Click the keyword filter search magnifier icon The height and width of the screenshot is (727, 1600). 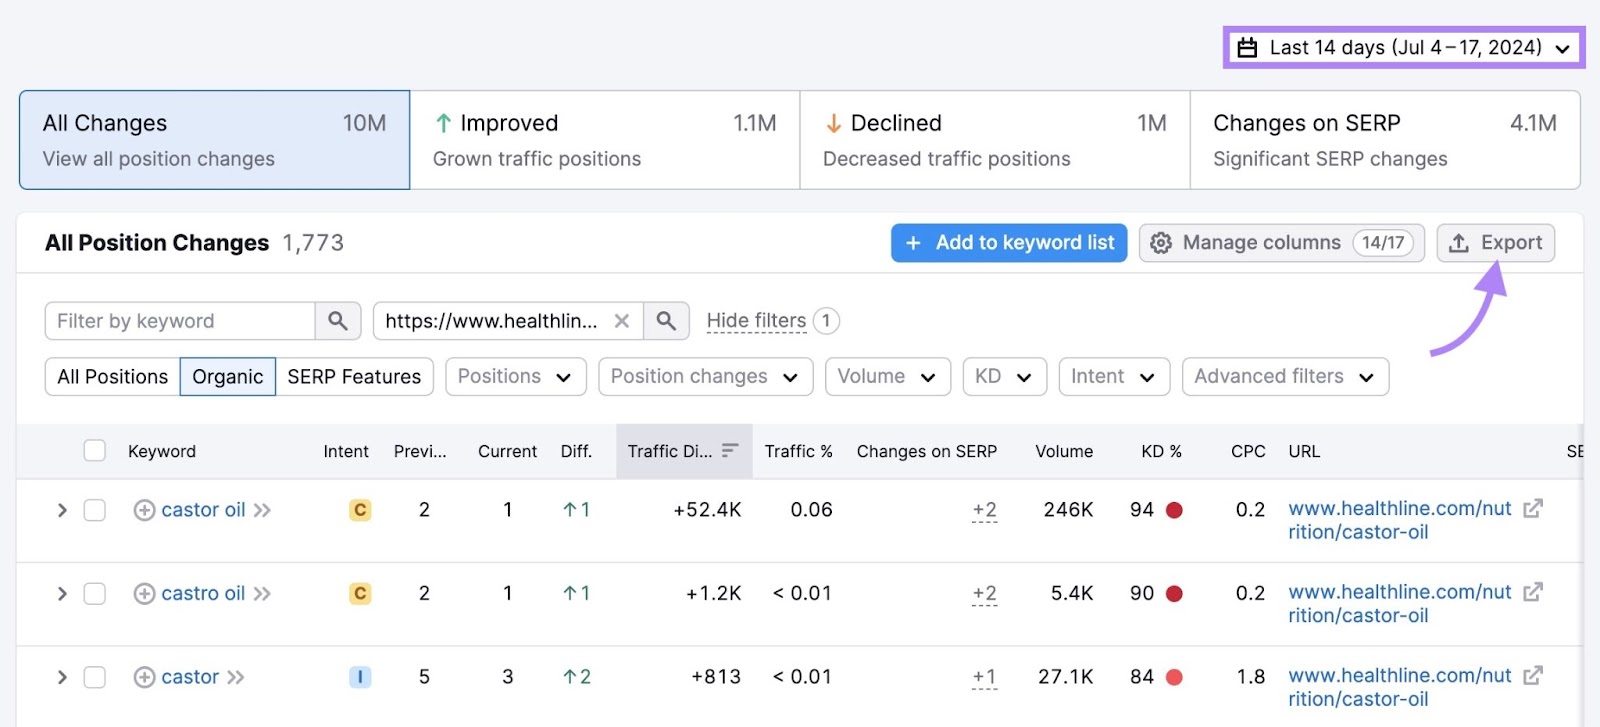coord(337,321)
